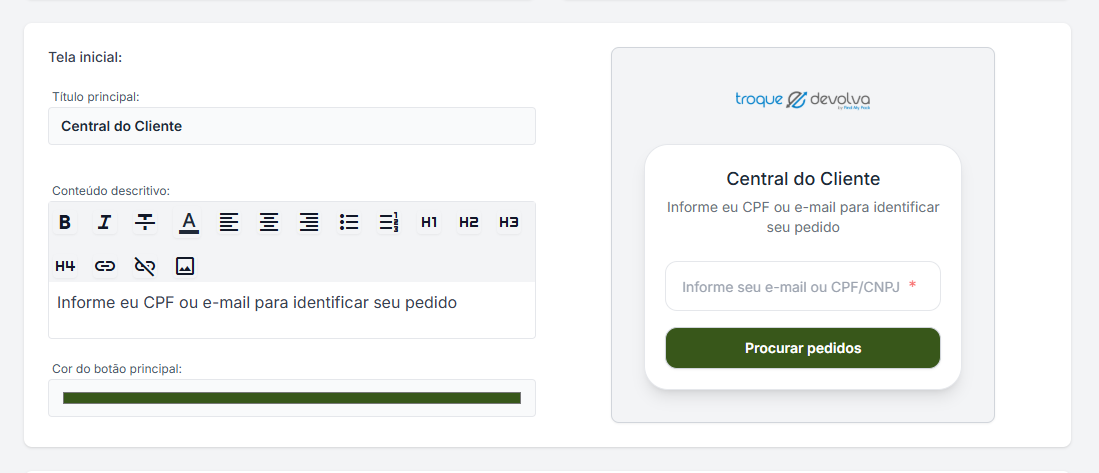
Task: Remove link with the unlink icon
Action: (145, 266)
